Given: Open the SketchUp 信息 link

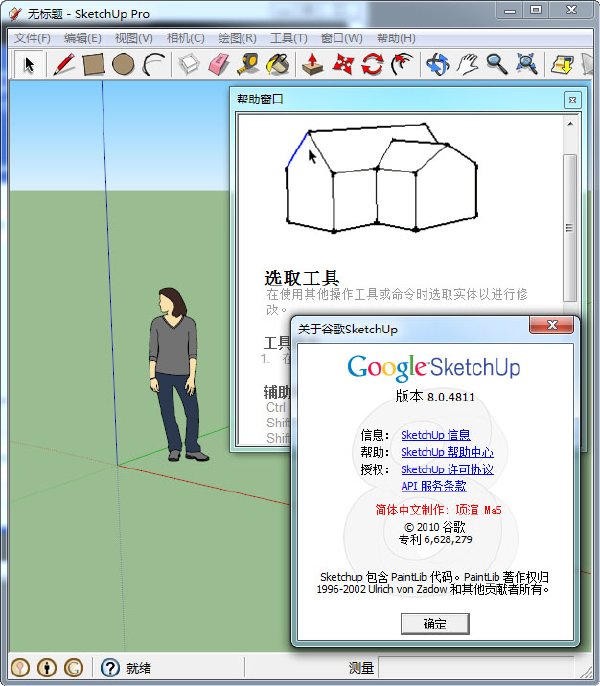Looking at the screenshot, I should point(436,435).
